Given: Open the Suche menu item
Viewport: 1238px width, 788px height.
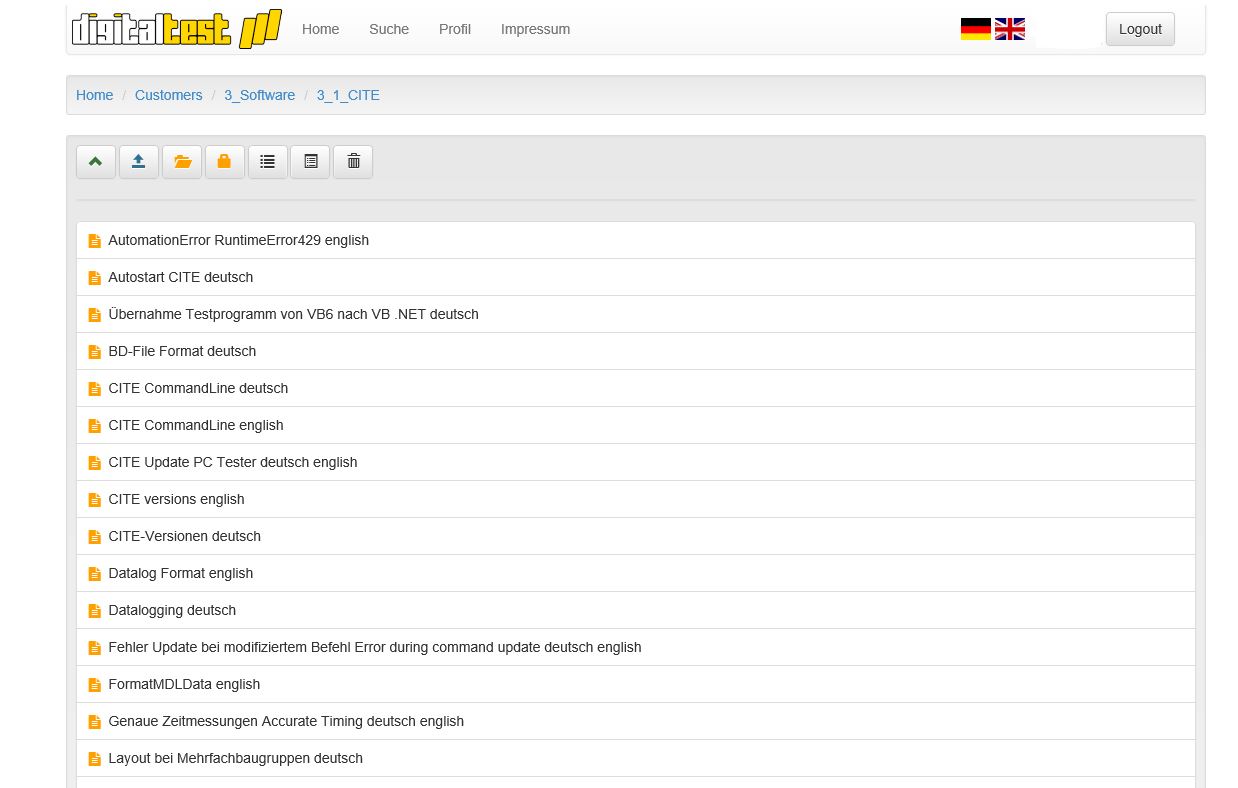Looking at the screenshot, I should pyautogui.click(x=389, y=29).
